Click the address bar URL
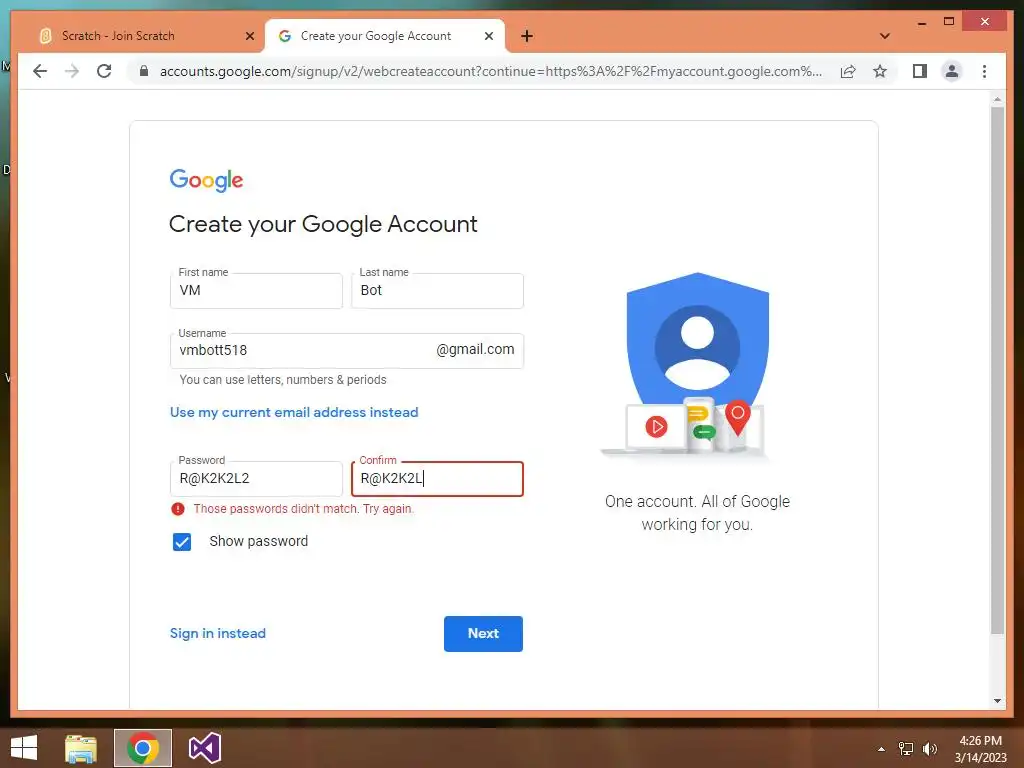This screenshot has width=1024, height=768. coord(490,71)
